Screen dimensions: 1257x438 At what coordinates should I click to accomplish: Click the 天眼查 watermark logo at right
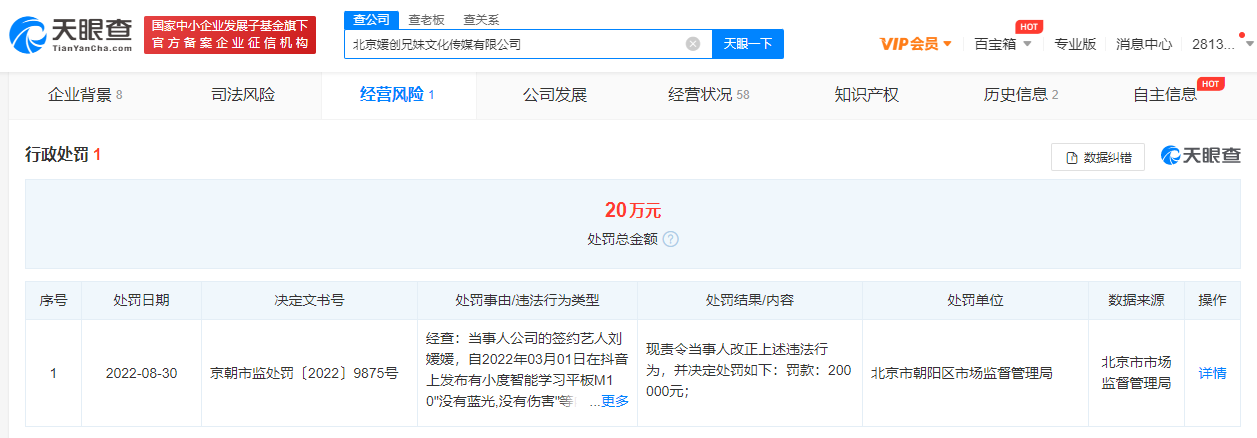coord(1201,156)
